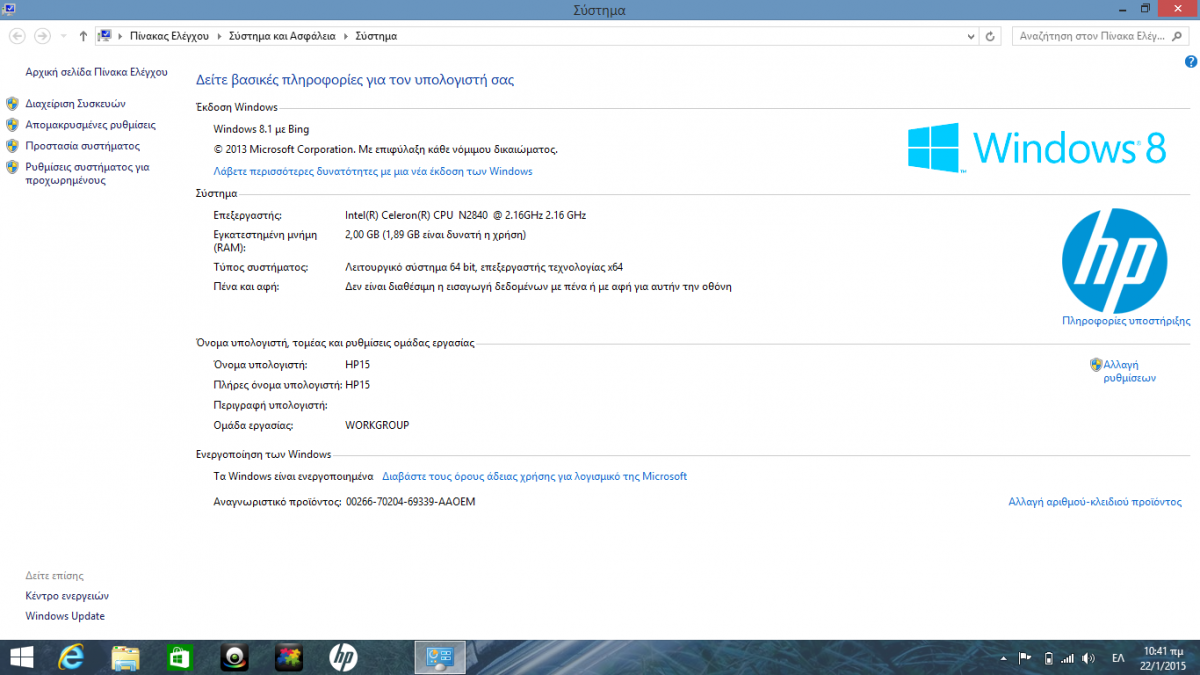Image resolution: width=1200 pixels, height=675 pixels.
Task: Click battery tray icon
Action: [x=1048, y=658]
